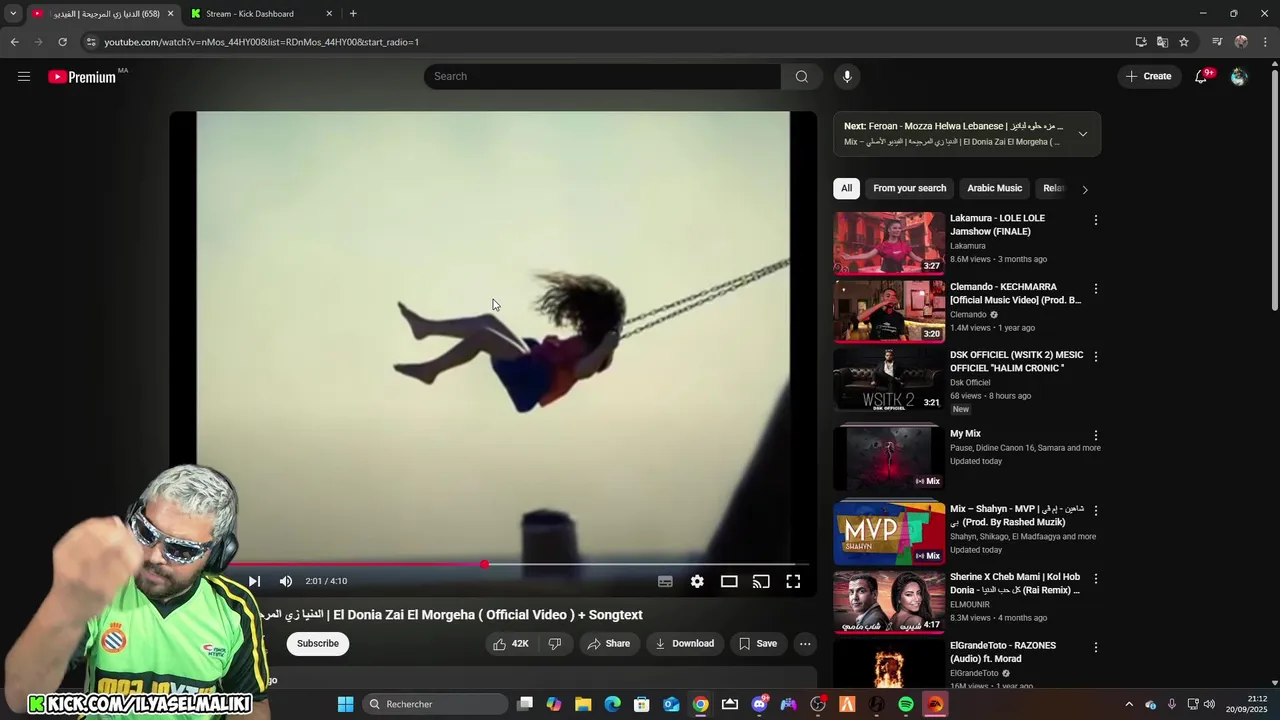1280x720 pixels.
Task: Open Microsoft Edge from the taskbar
Action: 612,704
